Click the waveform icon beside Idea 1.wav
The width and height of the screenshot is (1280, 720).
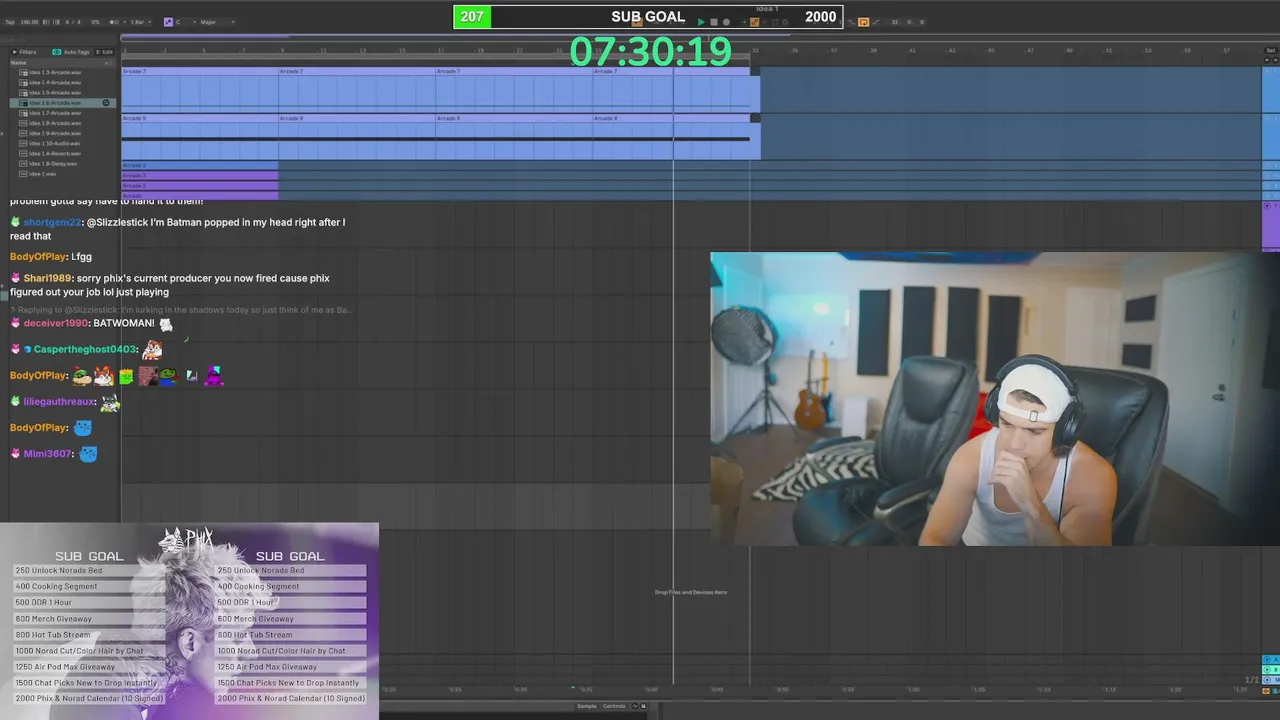coord(23,174)
